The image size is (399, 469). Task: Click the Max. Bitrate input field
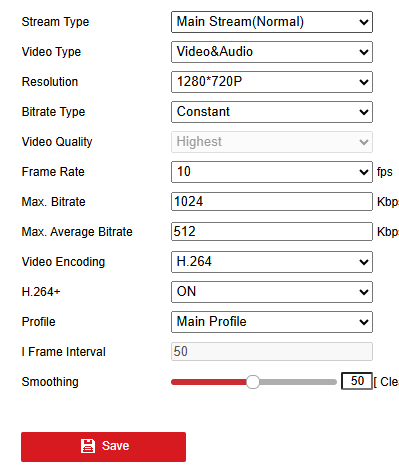coord(272,201)
